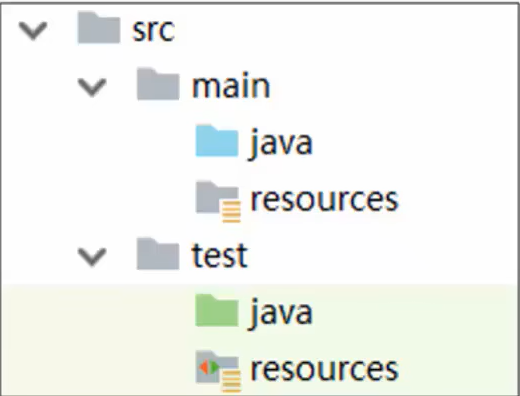520x396 pixels.
Task: Click the gray src folder icon
Action: tap(99, 28)
